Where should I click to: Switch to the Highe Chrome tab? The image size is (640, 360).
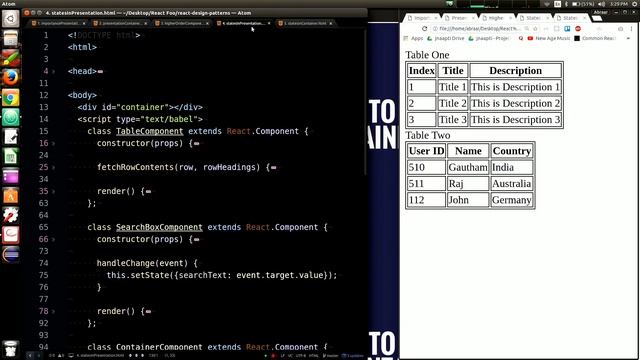[x=496, y=18]
